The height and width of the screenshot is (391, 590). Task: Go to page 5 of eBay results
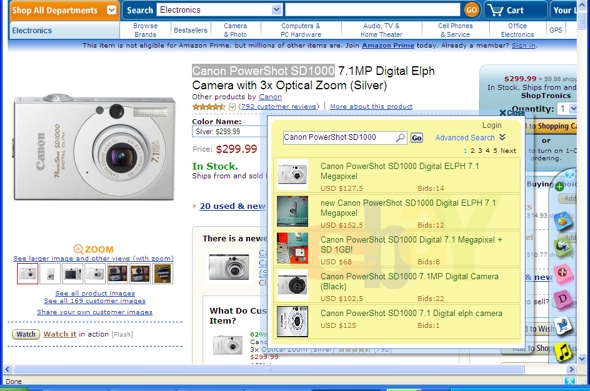coord(495,151)
